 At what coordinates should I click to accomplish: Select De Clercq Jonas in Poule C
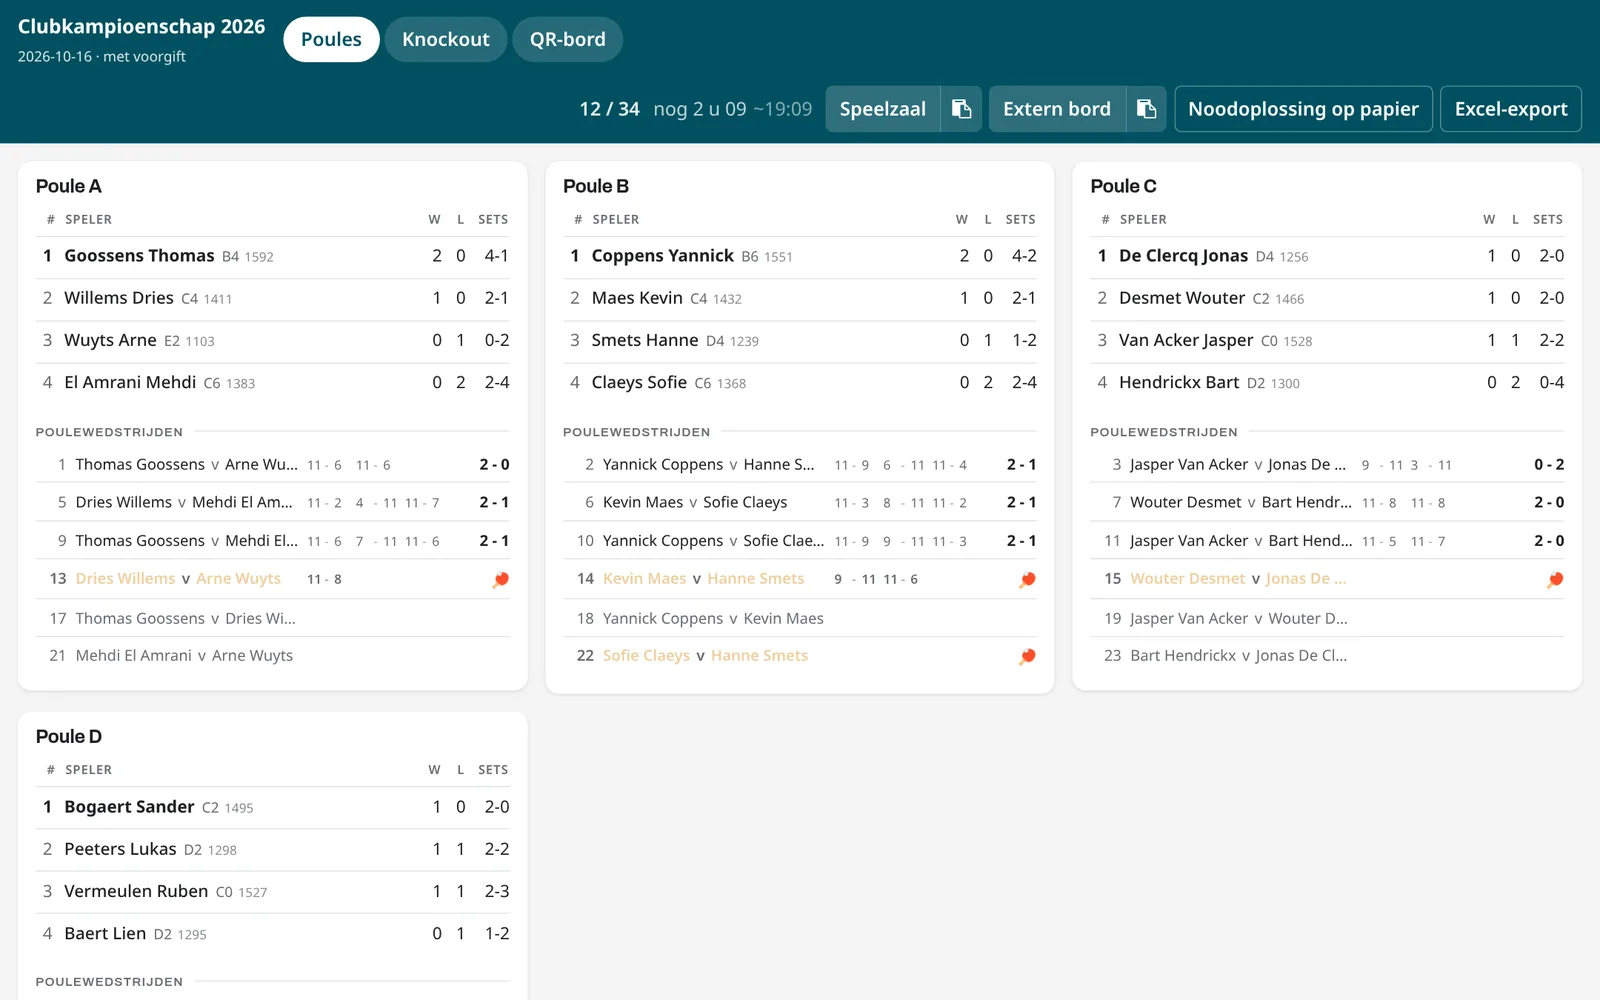(1327, 256)
